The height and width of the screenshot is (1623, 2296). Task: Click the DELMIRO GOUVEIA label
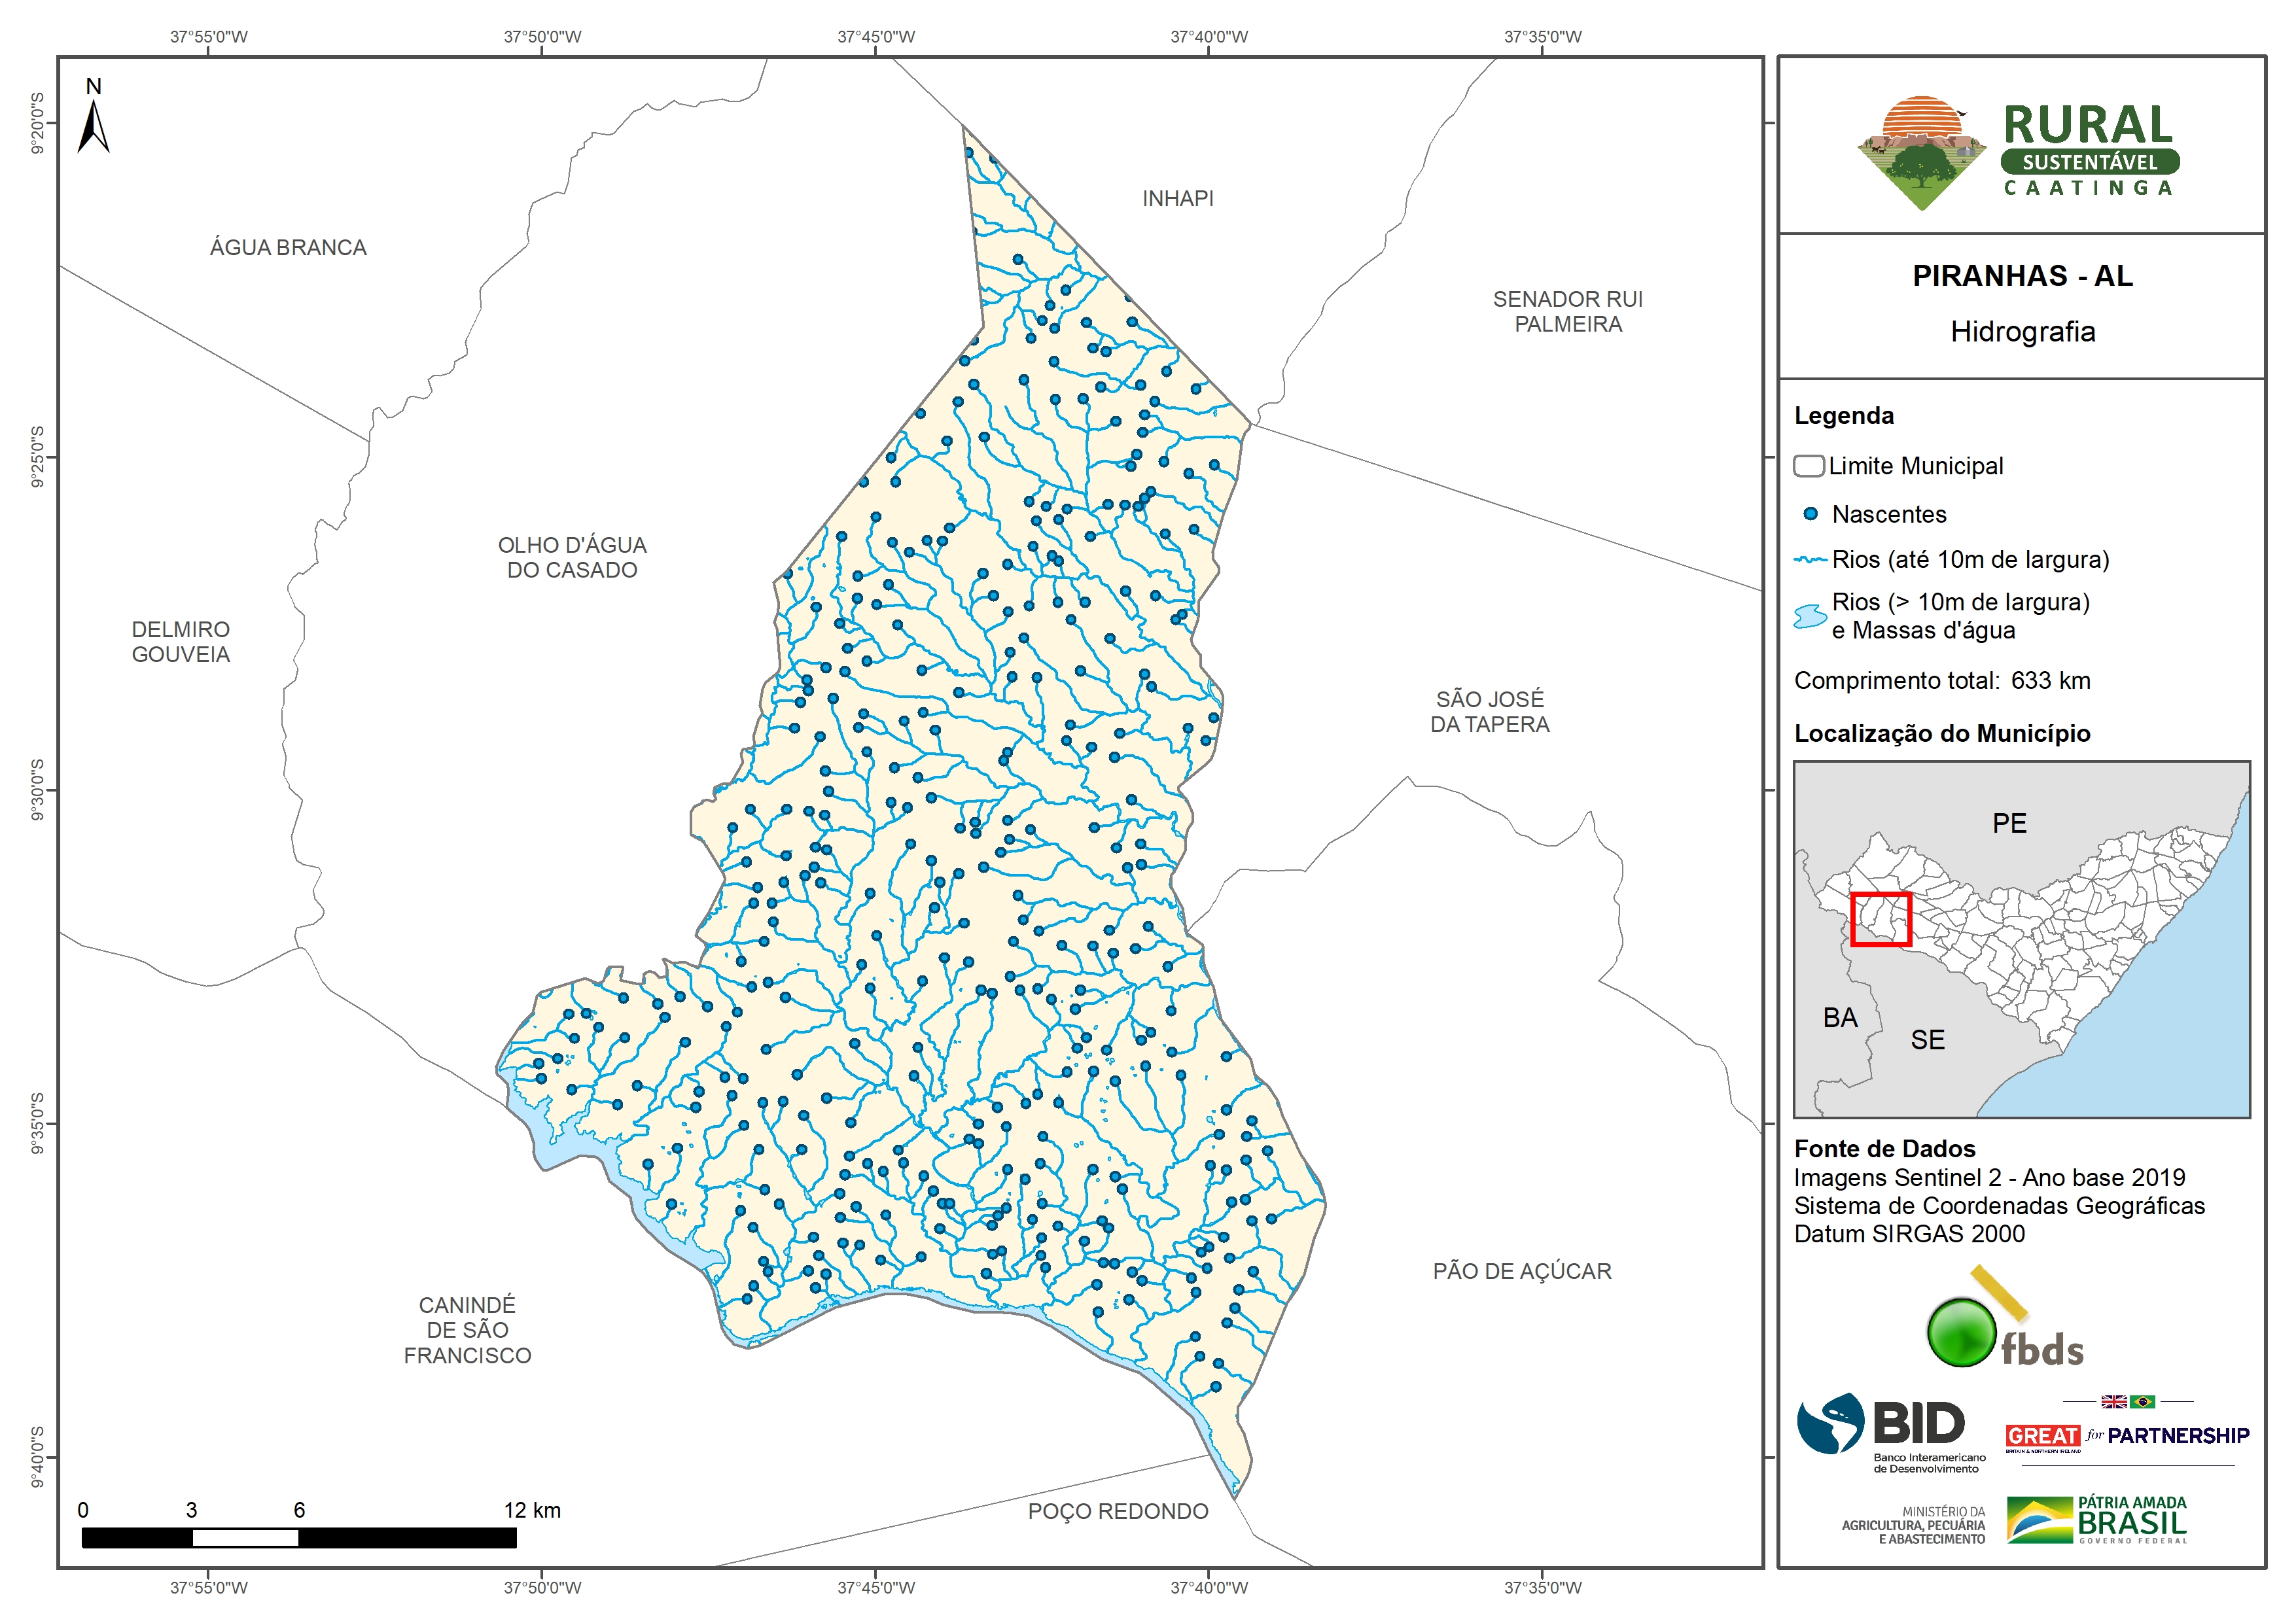181,642
